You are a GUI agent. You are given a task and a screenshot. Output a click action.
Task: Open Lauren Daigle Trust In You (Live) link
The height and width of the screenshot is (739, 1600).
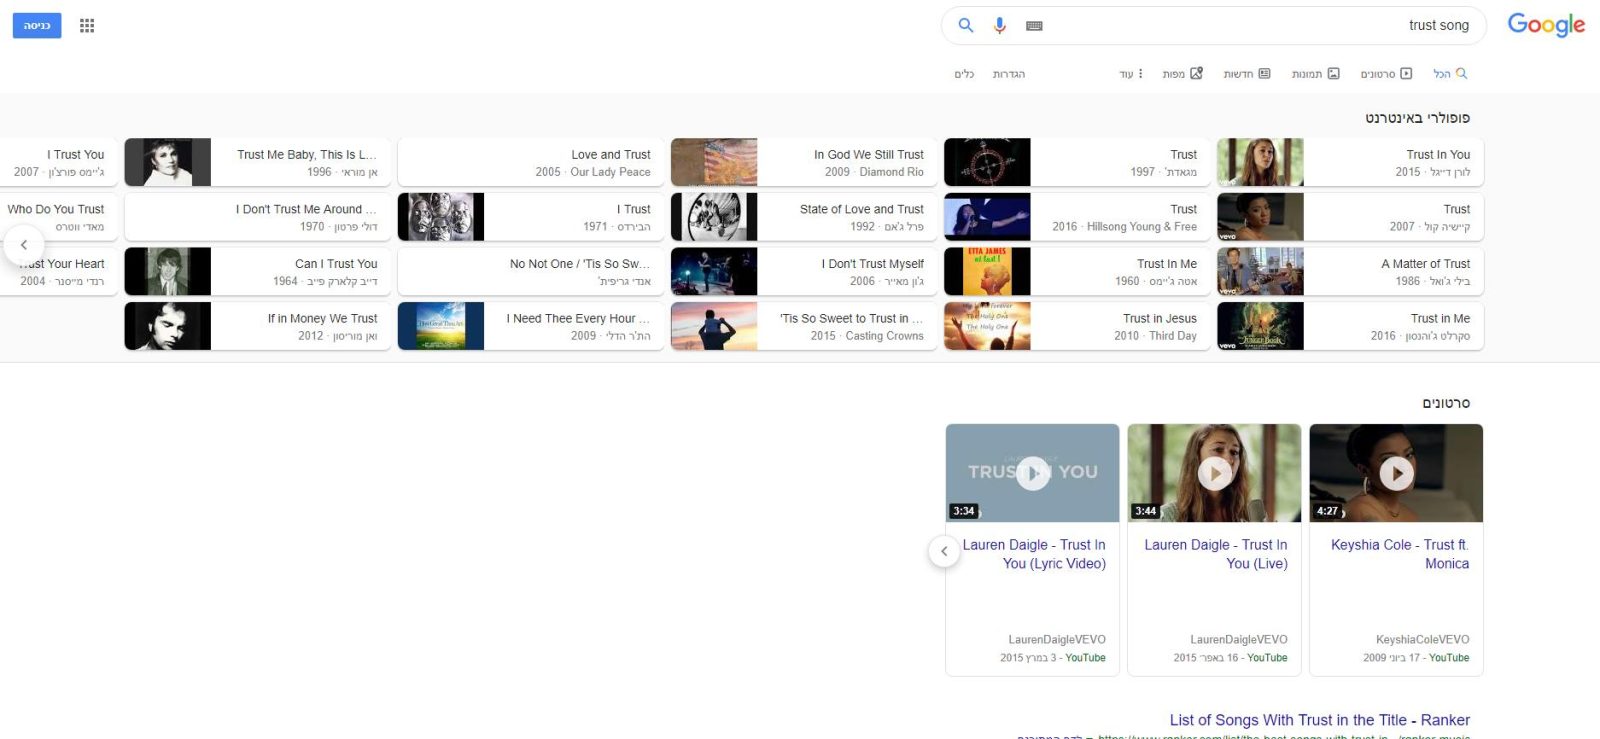(x=1216, y=554)
